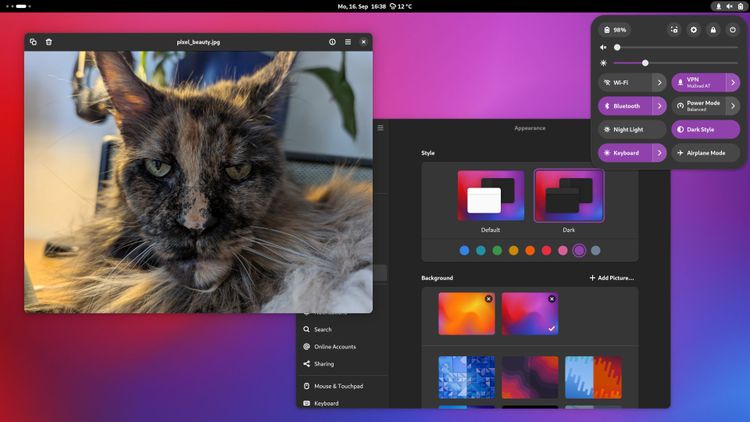The image size is (750, 422).
Task: Expand the VPN options arrow
Action: click(733, 82)
